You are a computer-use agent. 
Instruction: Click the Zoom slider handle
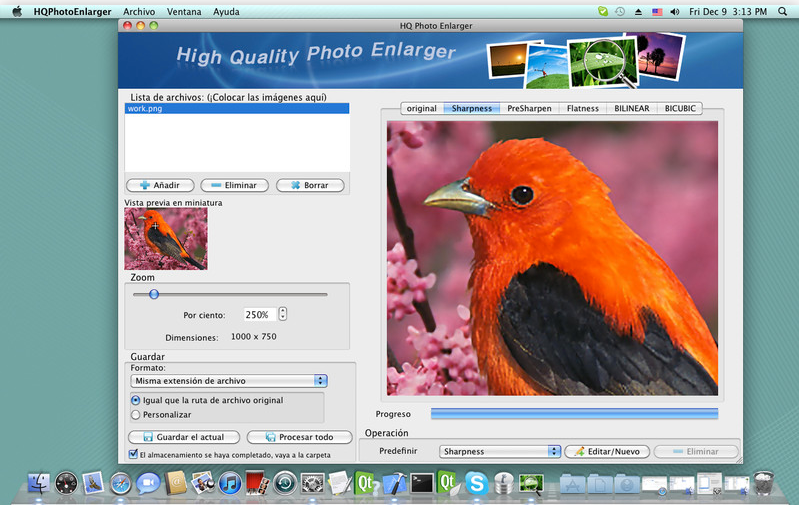tap(154, 294)
